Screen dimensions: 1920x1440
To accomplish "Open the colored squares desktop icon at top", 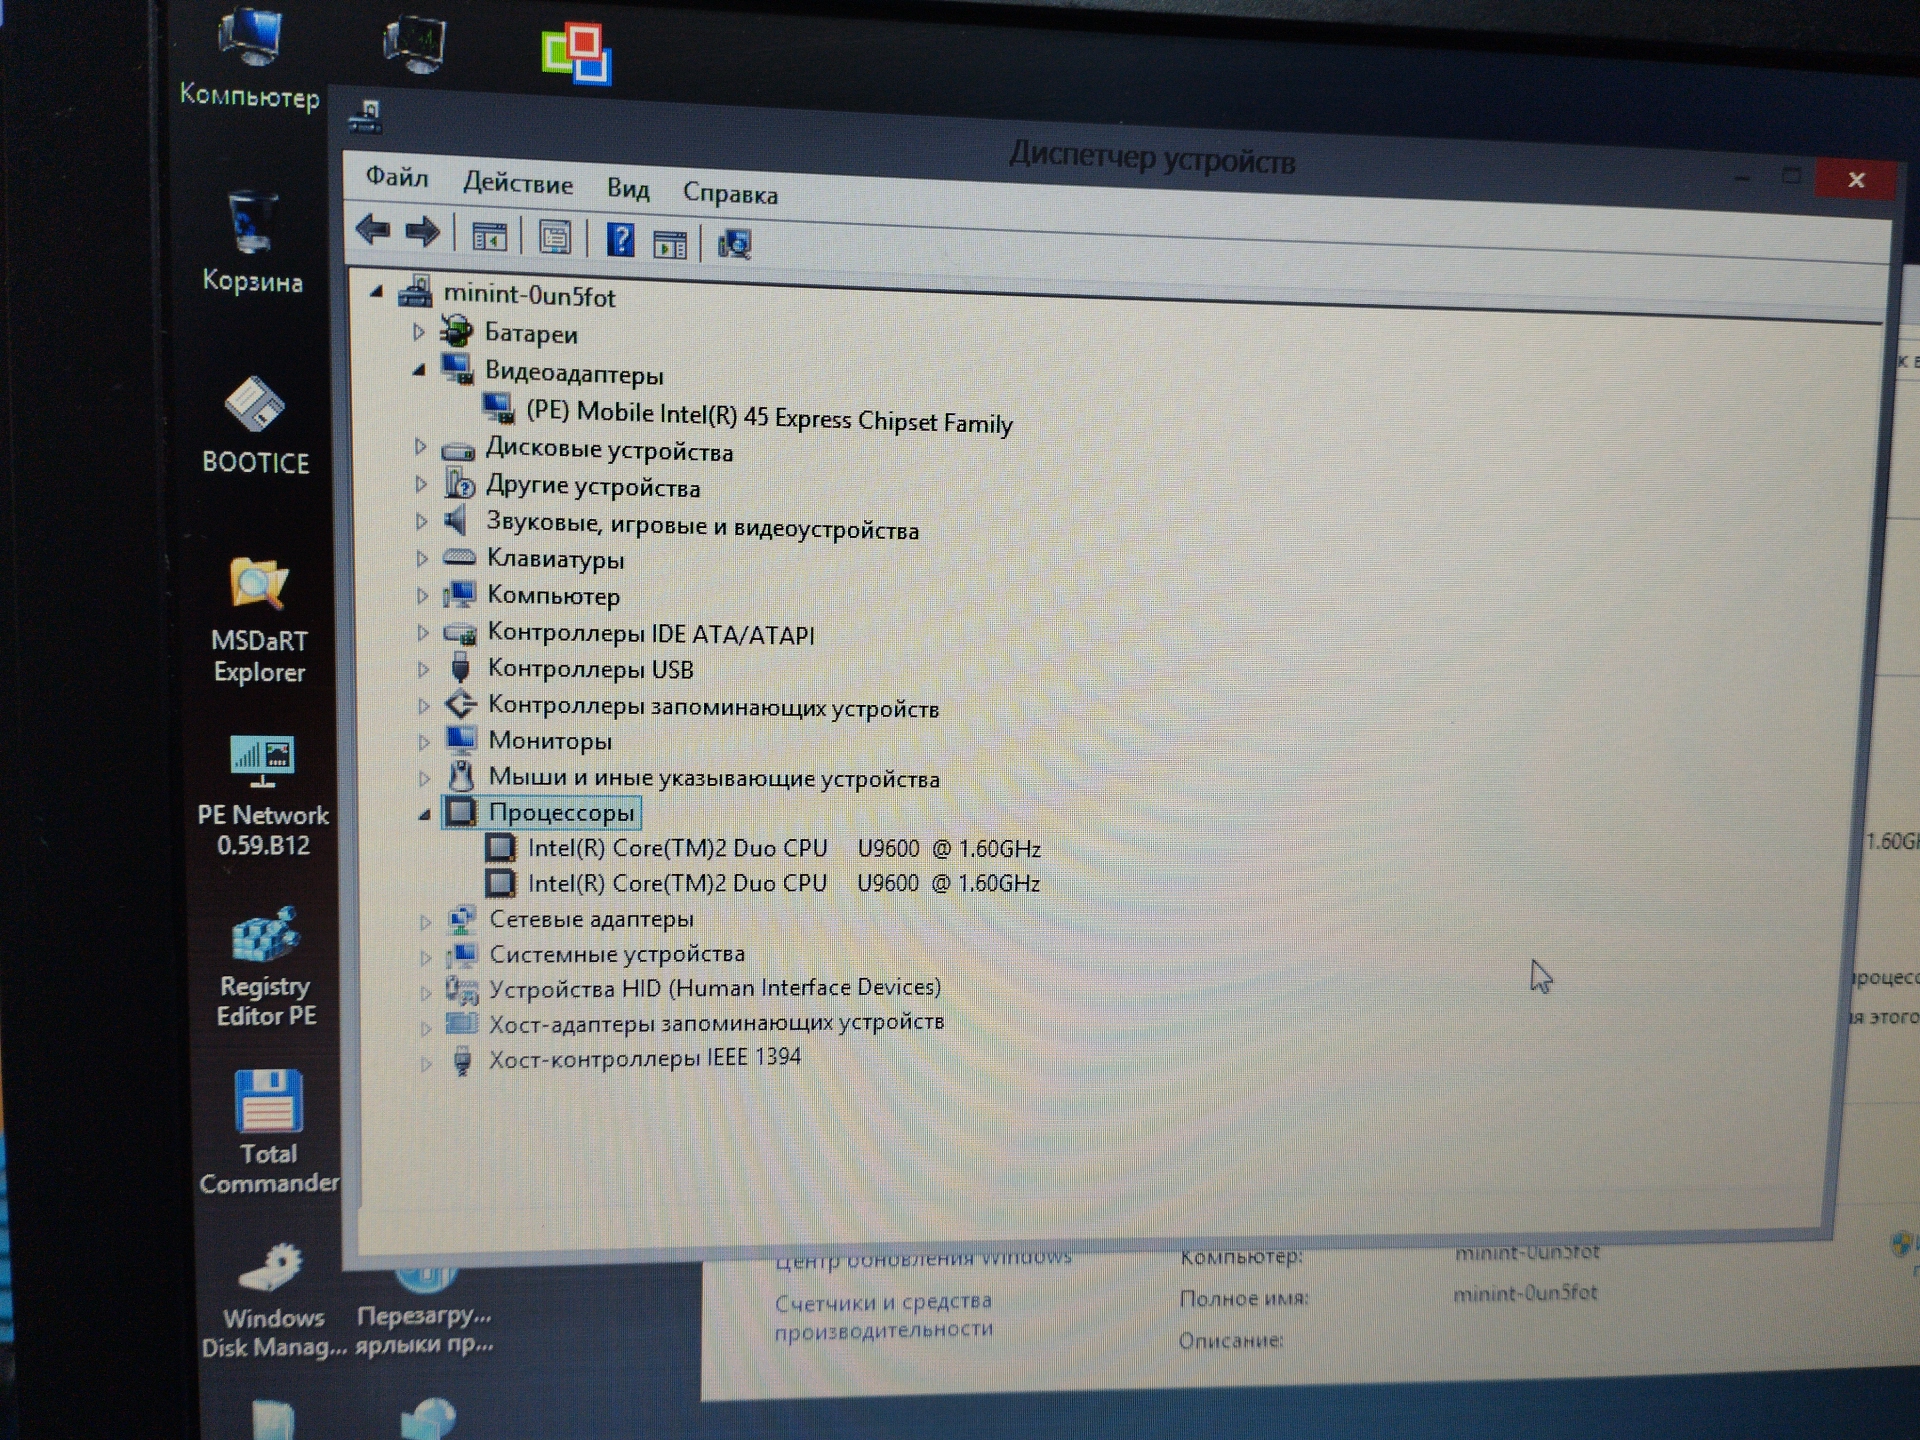I will tap(576, 54).
